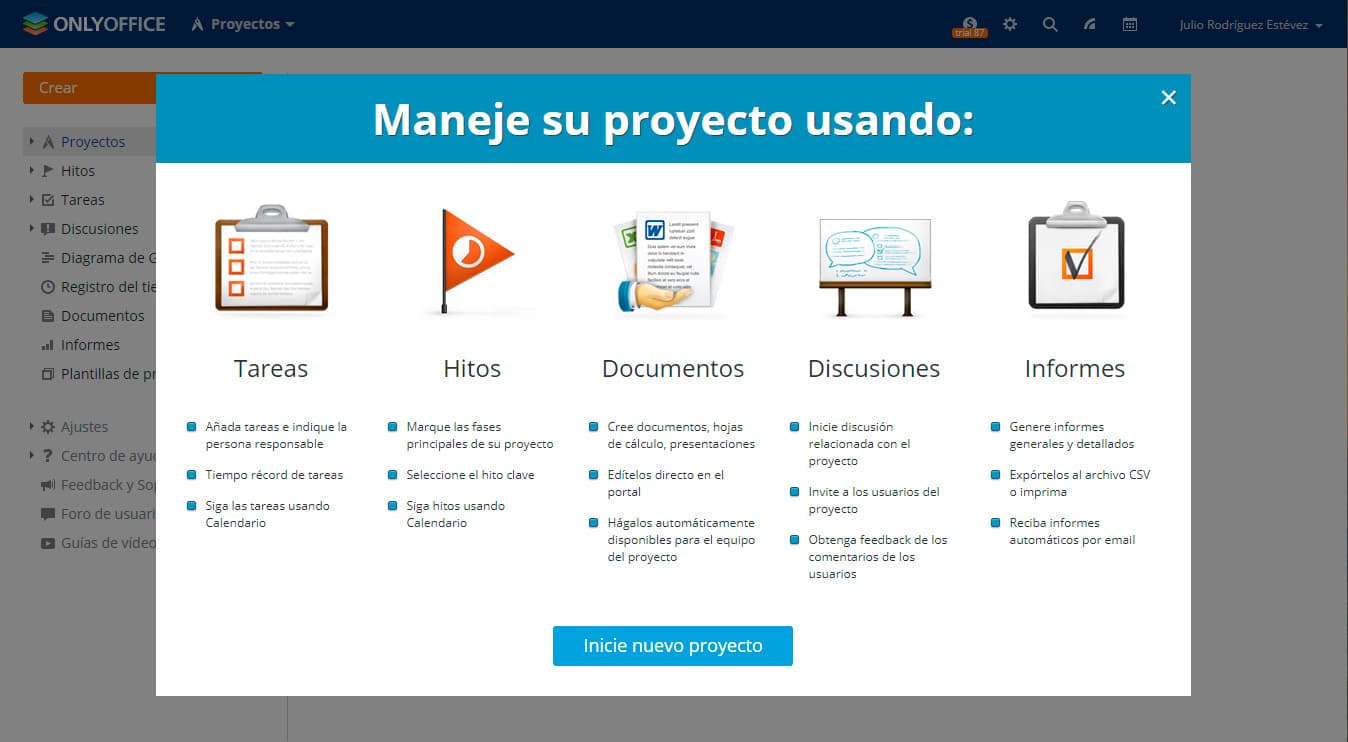Click the Gantt diagram sidebar icon
The image size is (1348, 742).
48,258
